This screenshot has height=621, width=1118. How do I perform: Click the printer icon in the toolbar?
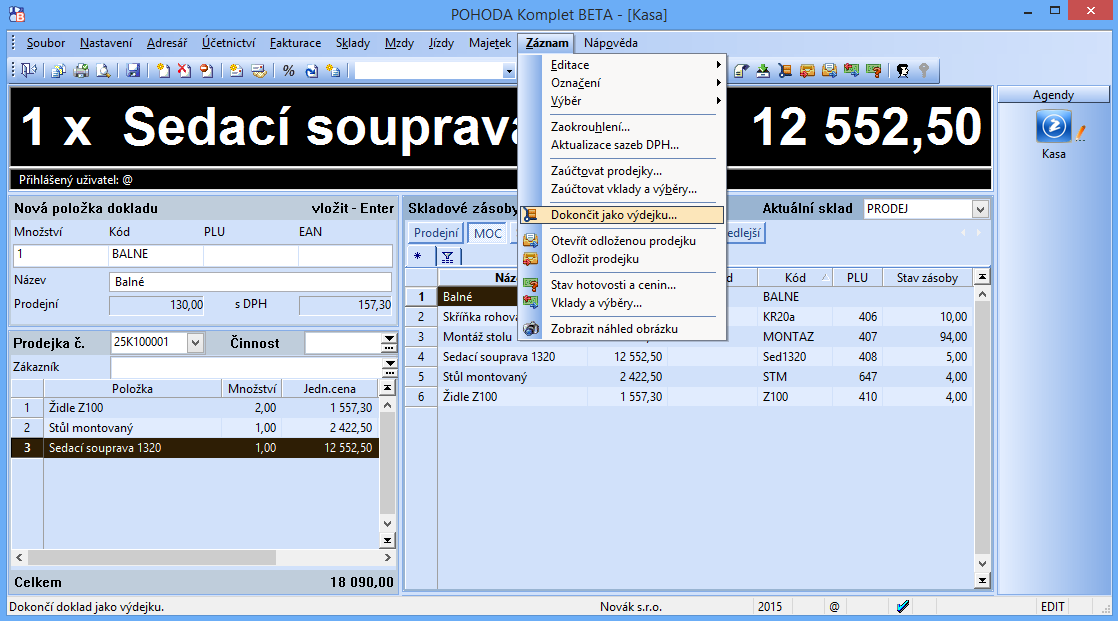(81, 71)
